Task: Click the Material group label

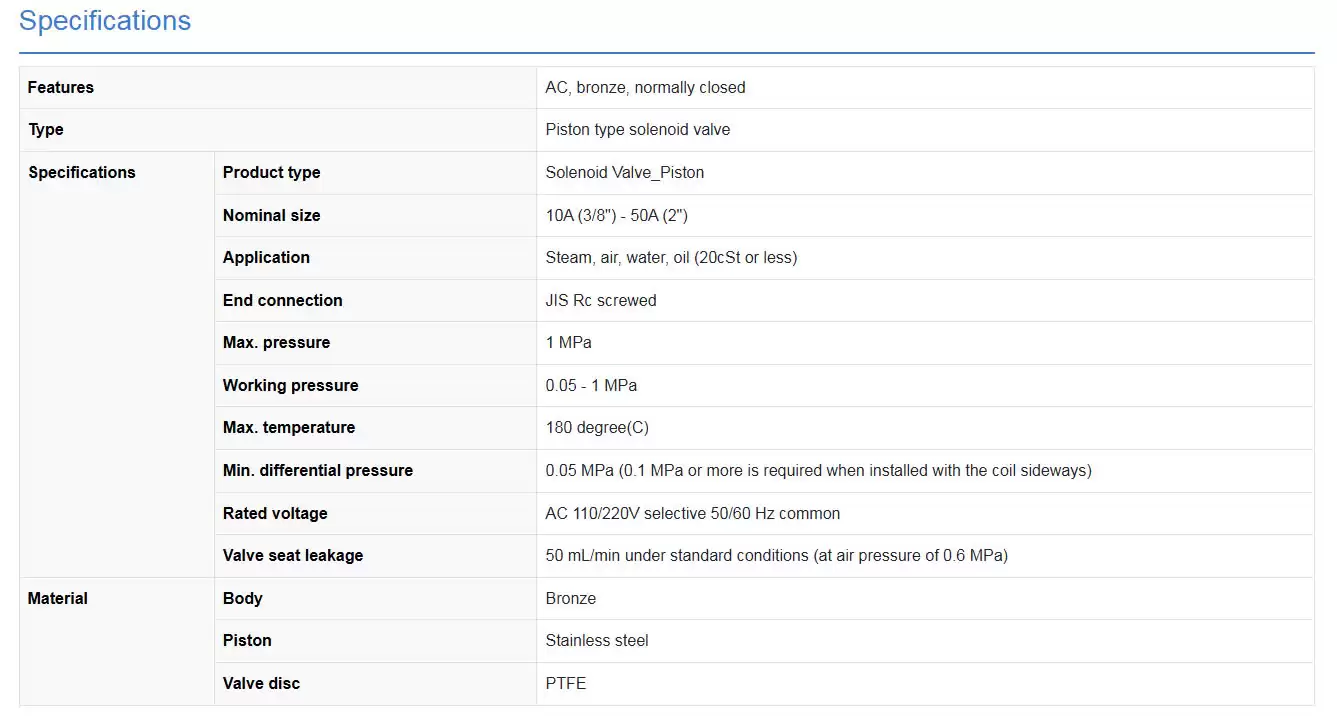Action: (x=58, y=598)
